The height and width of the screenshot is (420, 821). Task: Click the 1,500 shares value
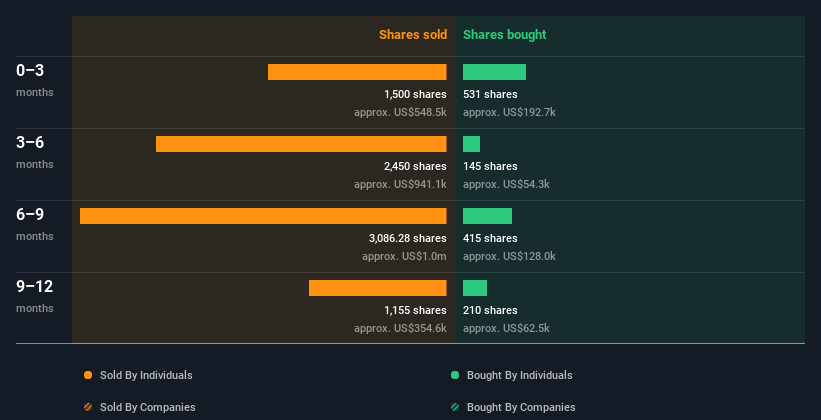(415, 94)
